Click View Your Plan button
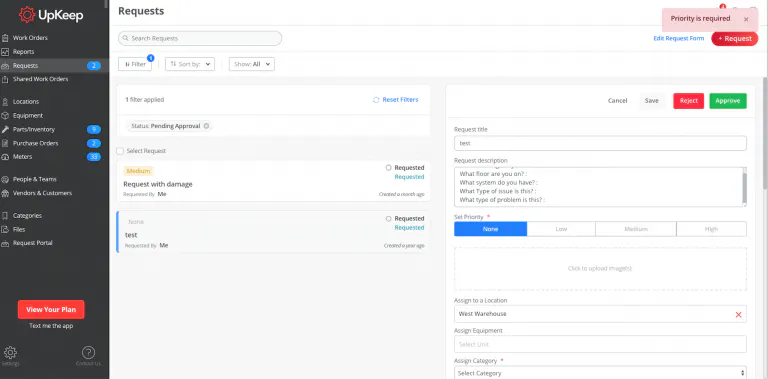This screenshot has width=768, height=379. click(x=51, y=309)
